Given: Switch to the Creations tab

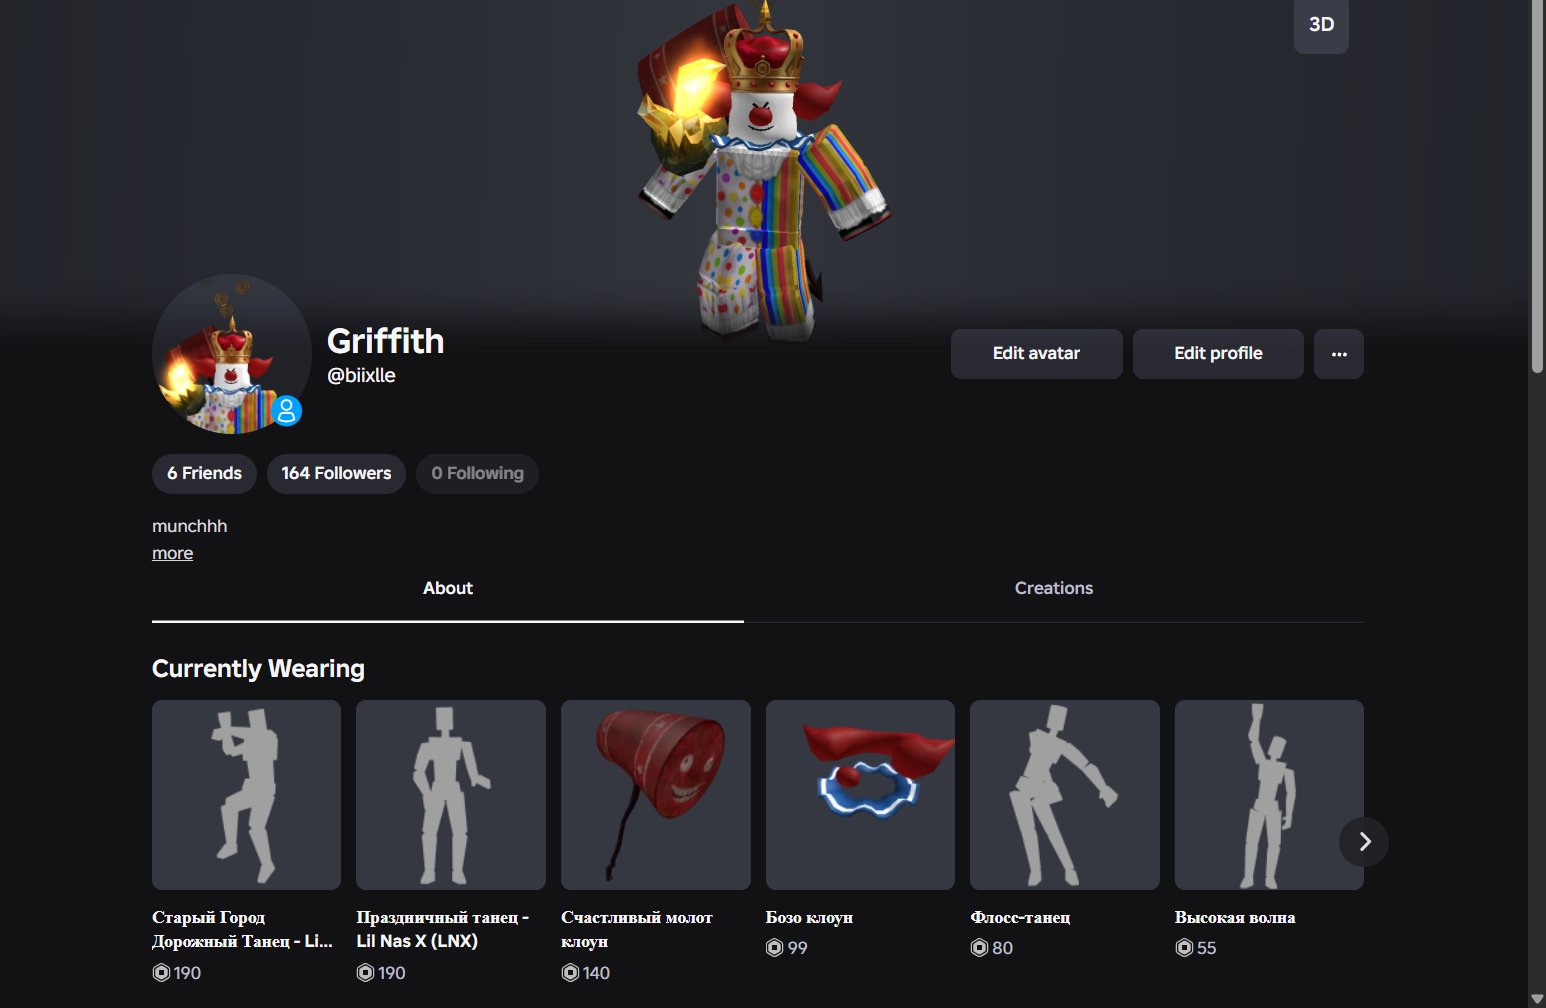Looking at the screenshot, I should tap(1054, 588).
